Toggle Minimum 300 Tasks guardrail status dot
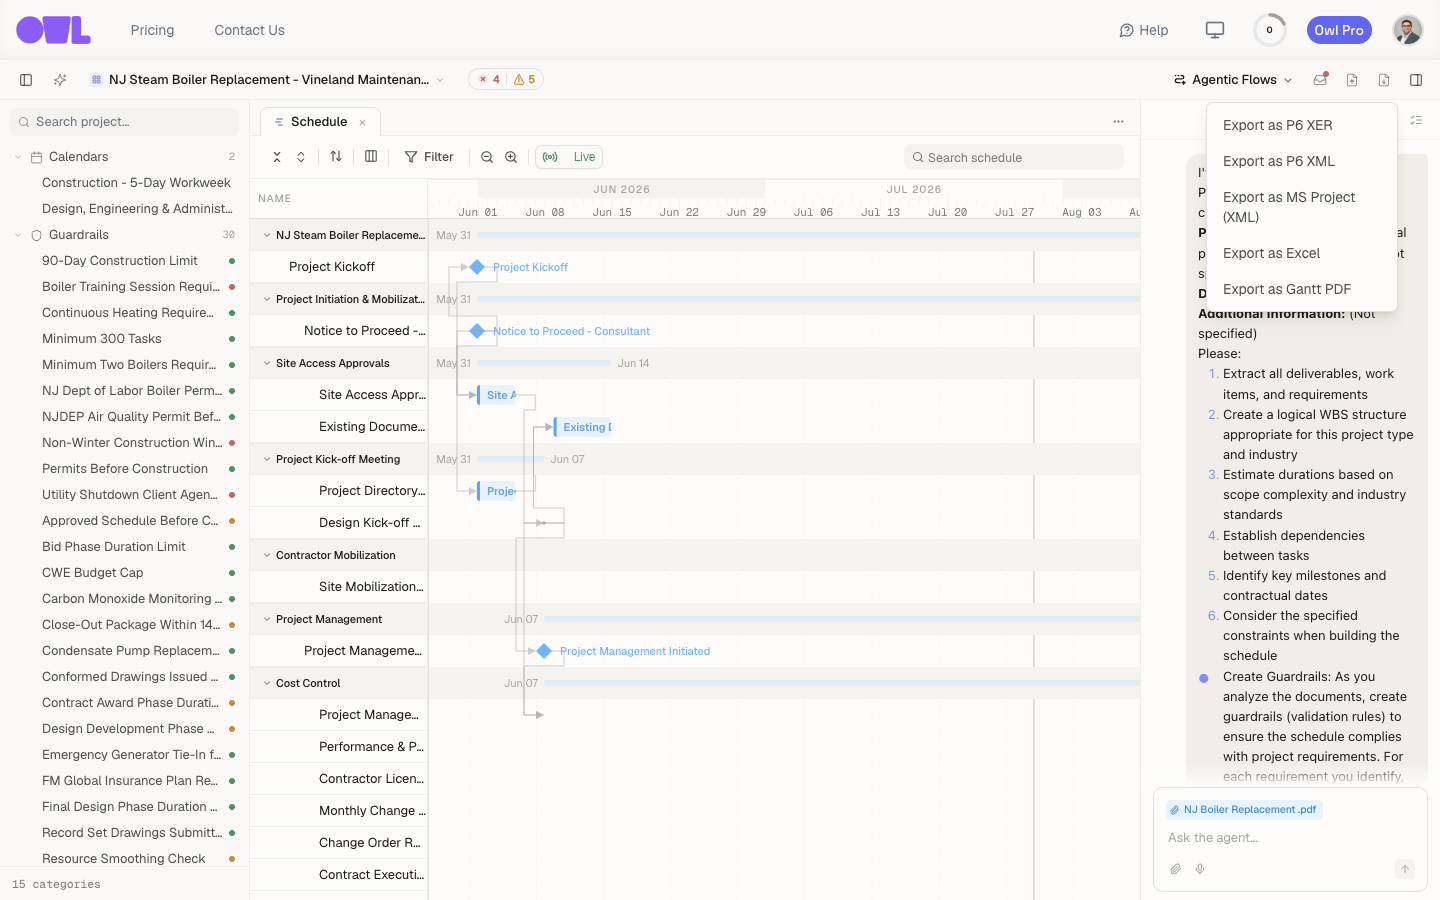Screen dimensions: 1440x900 click(232, 339)
